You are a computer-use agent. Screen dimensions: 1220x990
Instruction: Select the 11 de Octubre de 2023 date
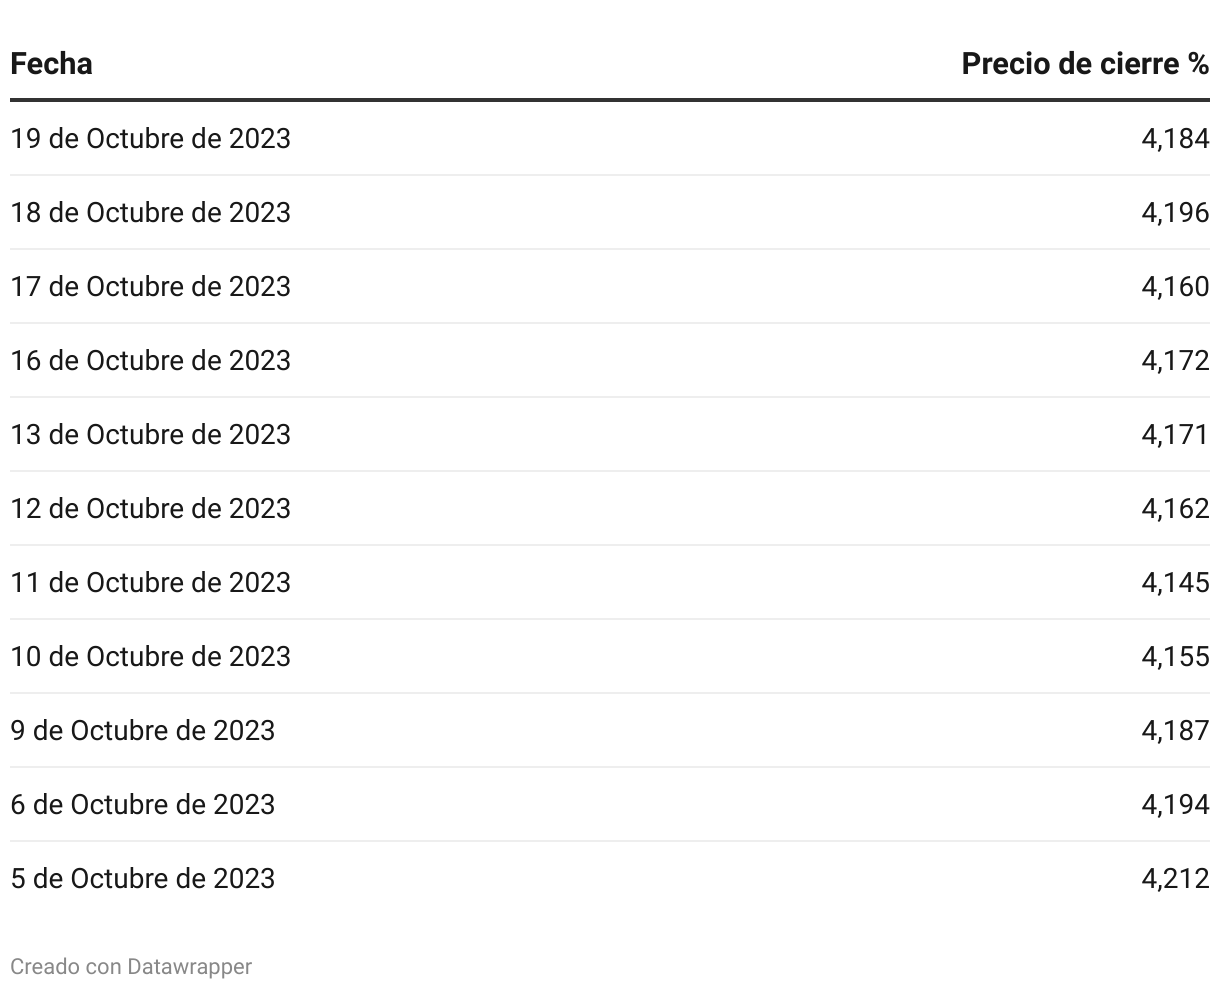pyautogui.click(x=150, y=582)
